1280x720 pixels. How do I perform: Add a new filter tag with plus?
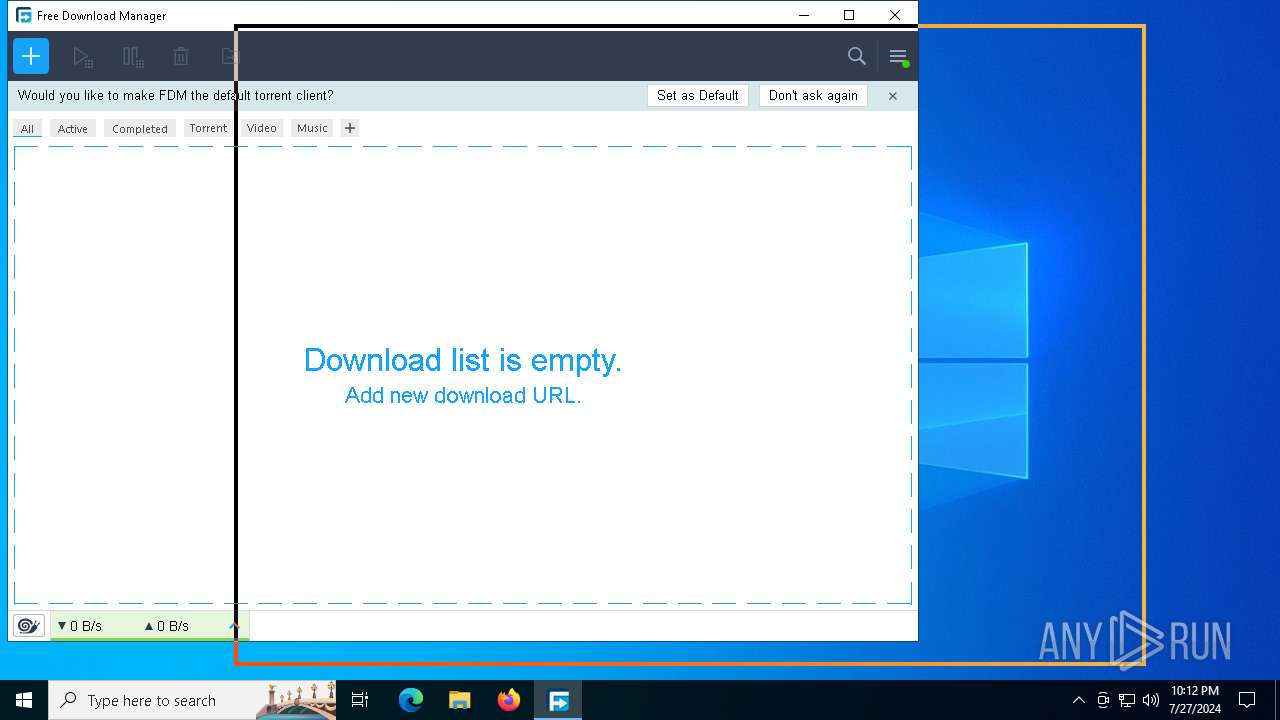pyautogui.click(x=350, y=128)
